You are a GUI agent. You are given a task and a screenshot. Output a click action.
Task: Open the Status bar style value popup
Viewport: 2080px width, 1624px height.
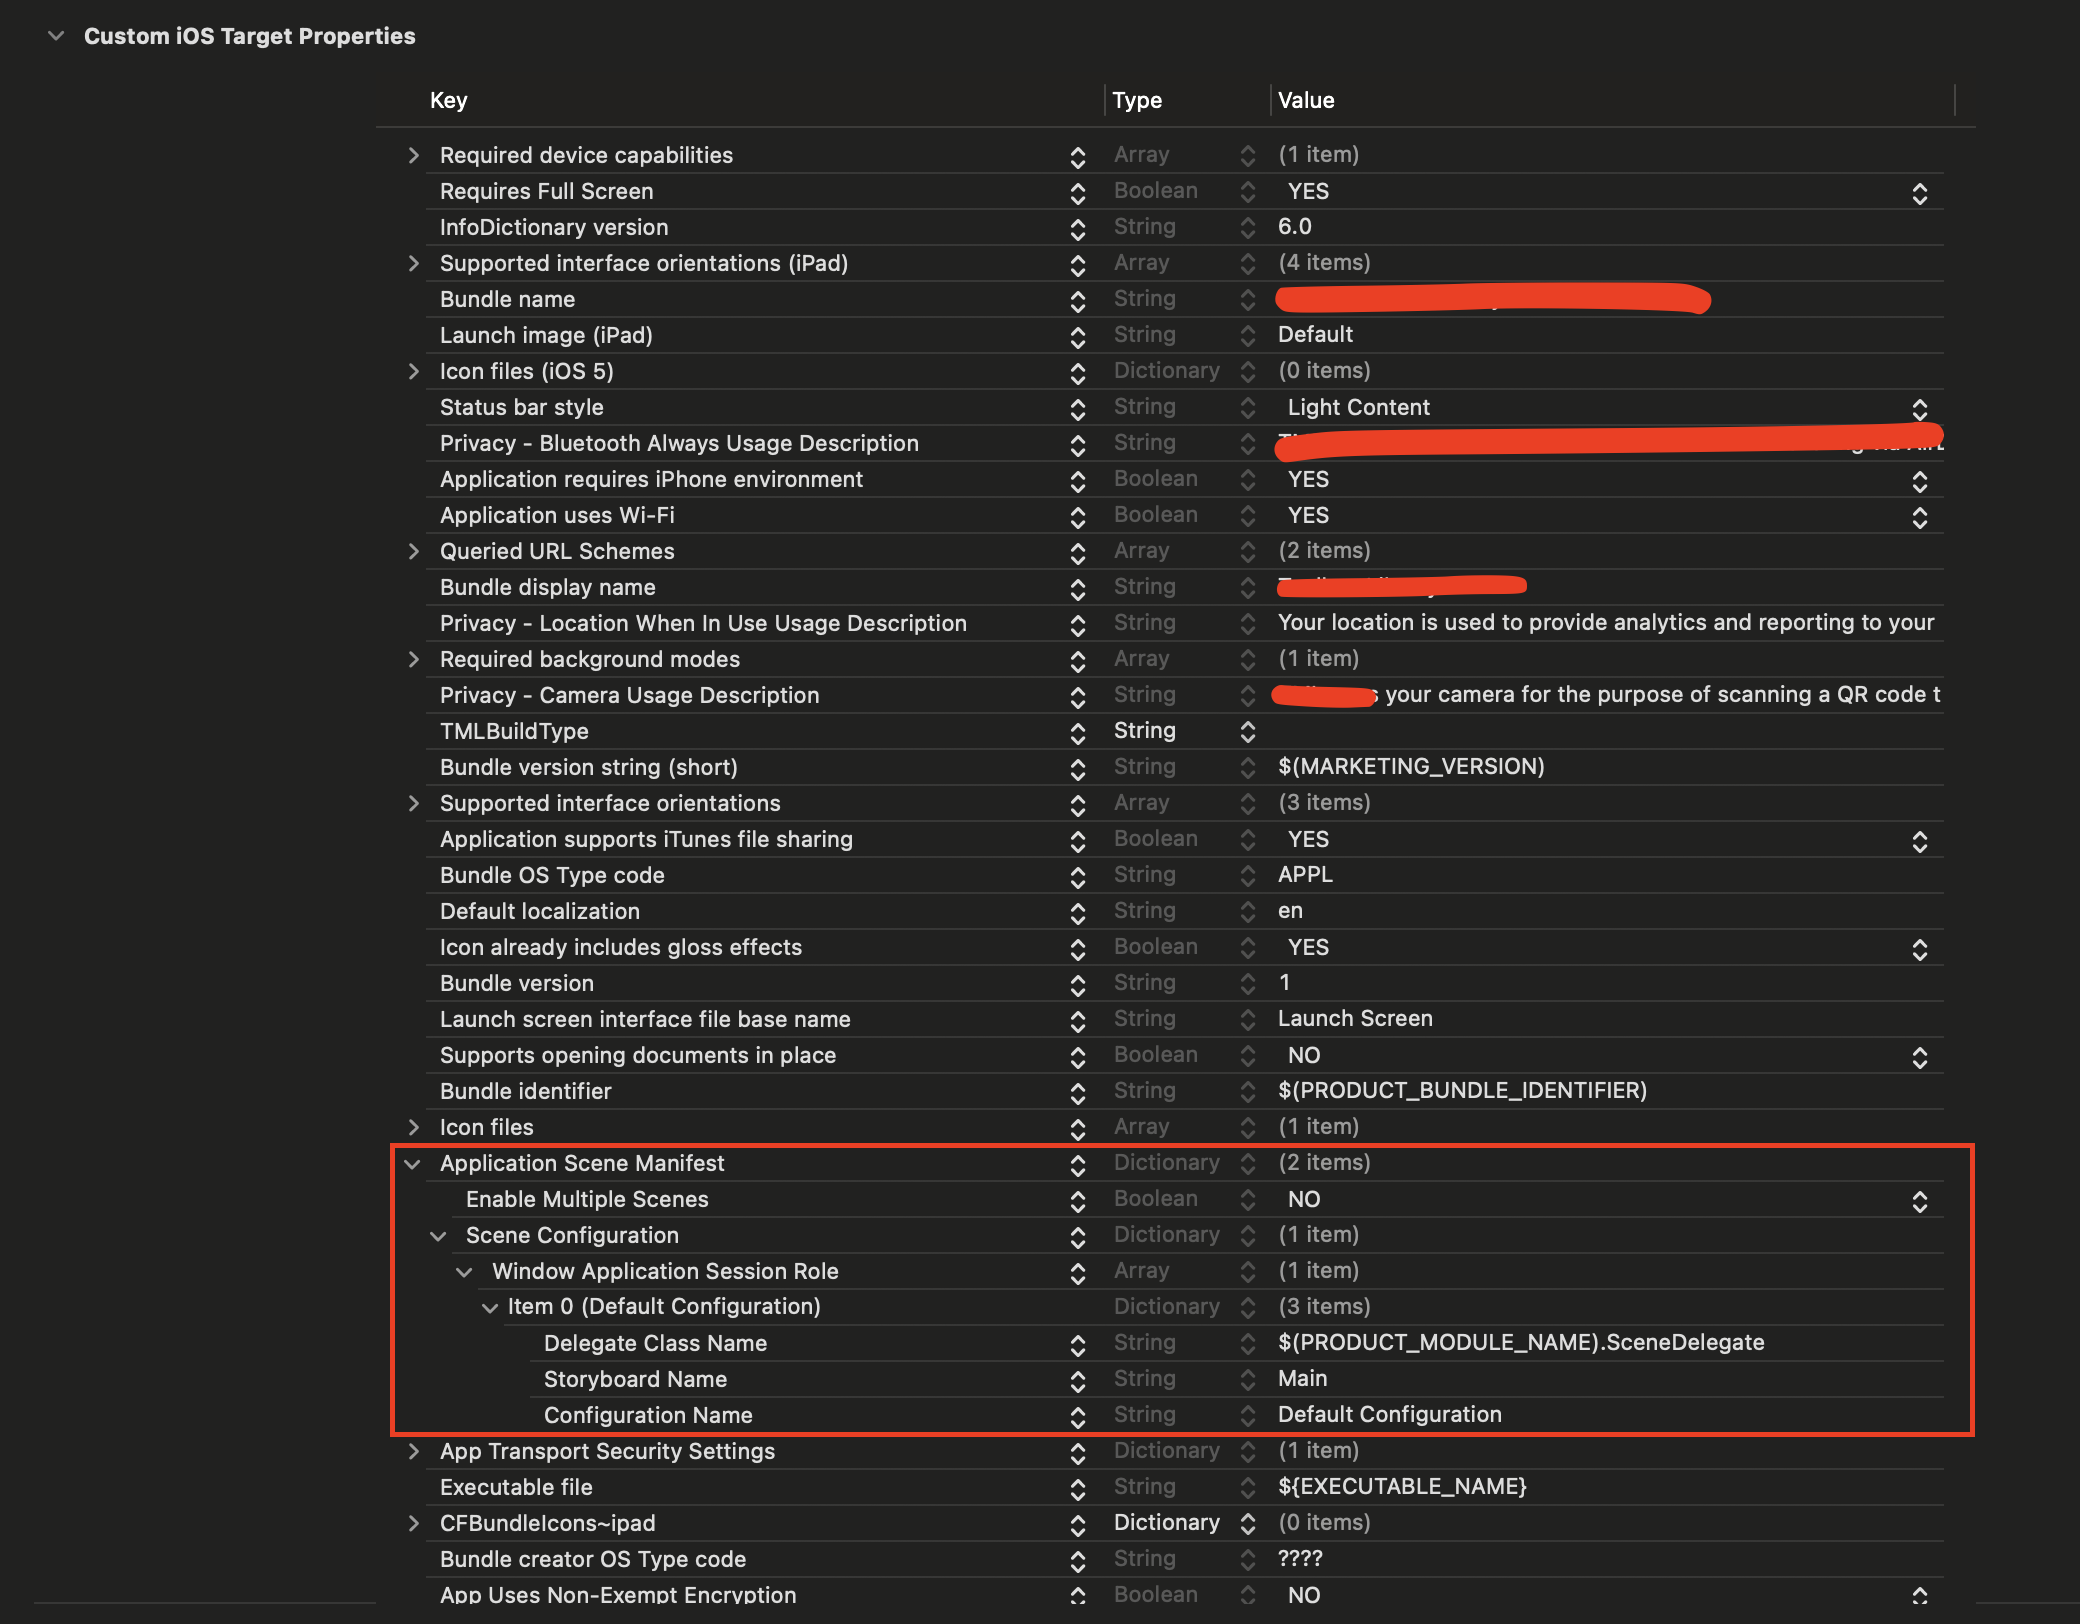[x=1919, y=408]
